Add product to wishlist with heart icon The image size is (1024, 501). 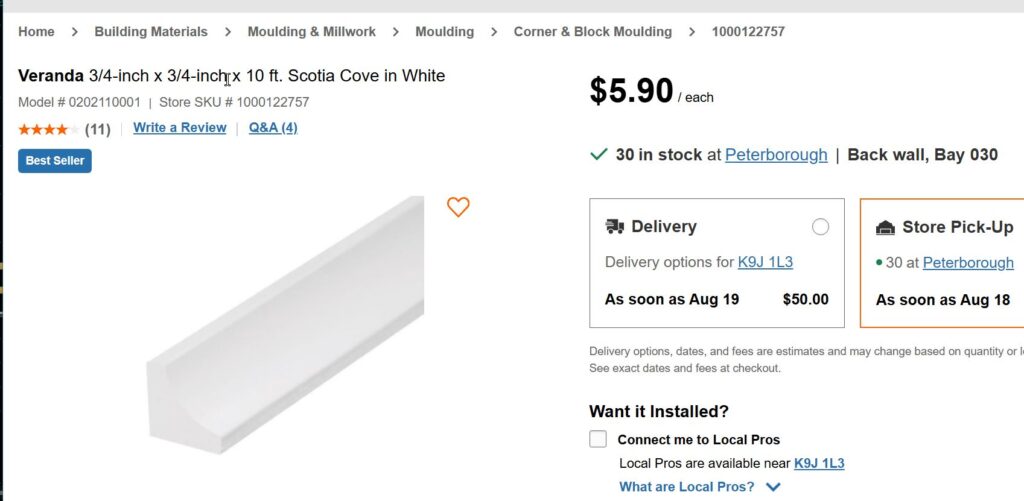point(458,207)
